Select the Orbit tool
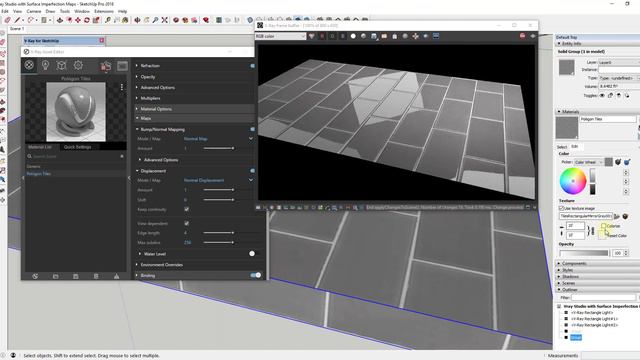Screen dimensions: 640x360 coord(138,20)
